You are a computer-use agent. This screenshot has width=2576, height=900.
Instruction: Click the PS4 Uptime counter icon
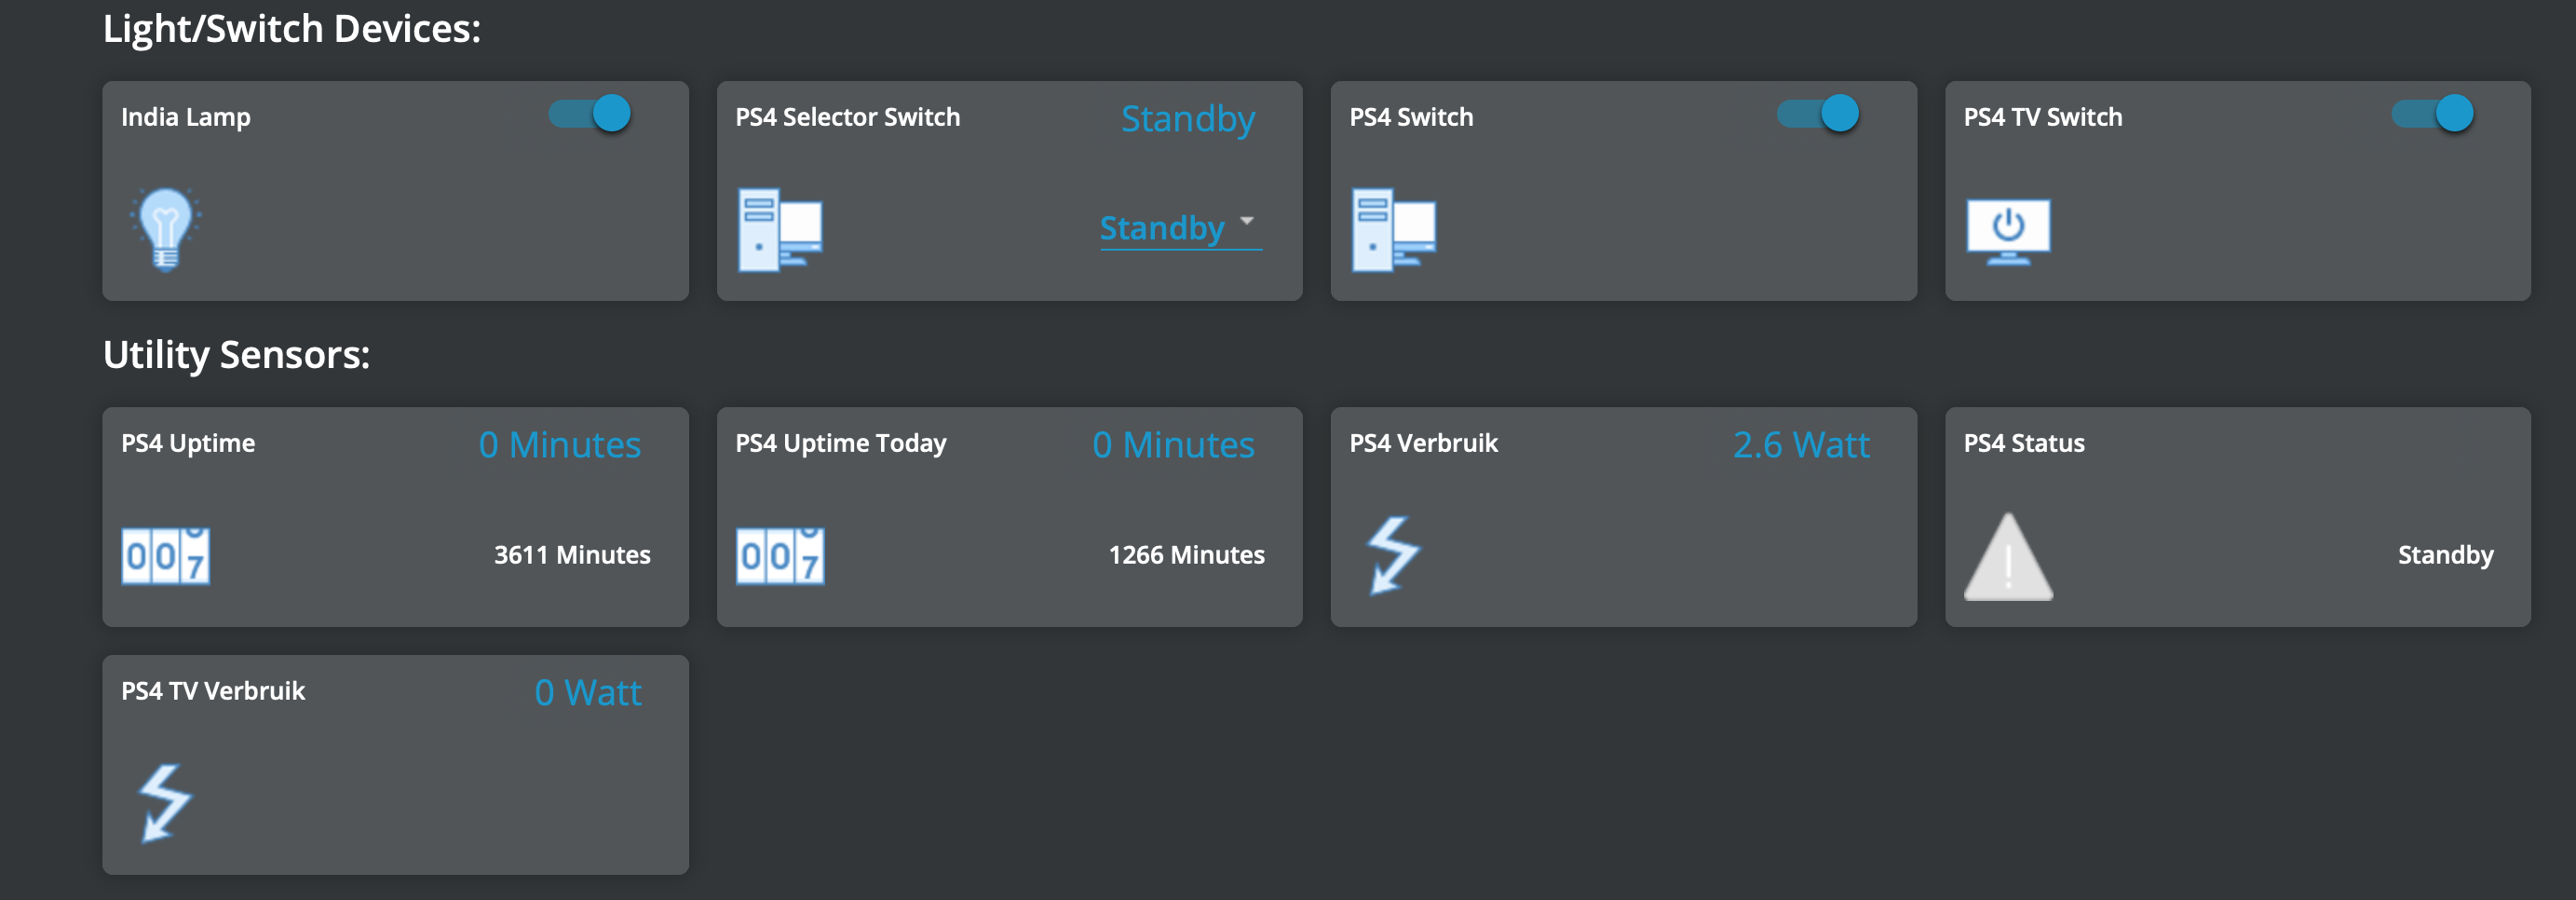pos(166,556)
